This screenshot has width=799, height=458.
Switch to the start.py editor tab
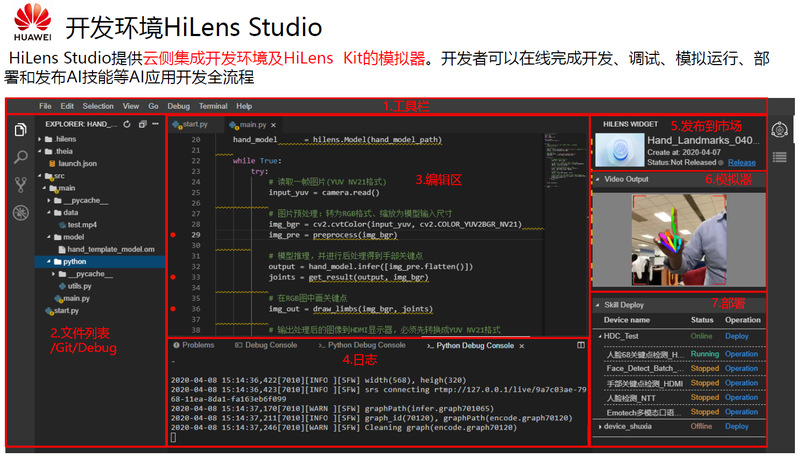coord(195,124)
